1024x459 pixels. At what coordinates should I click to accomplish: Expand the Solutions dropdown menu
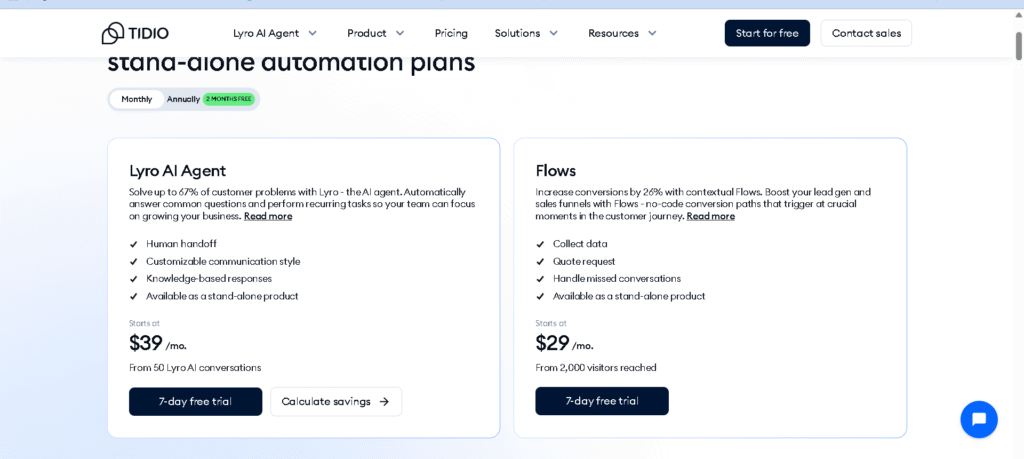526,33
